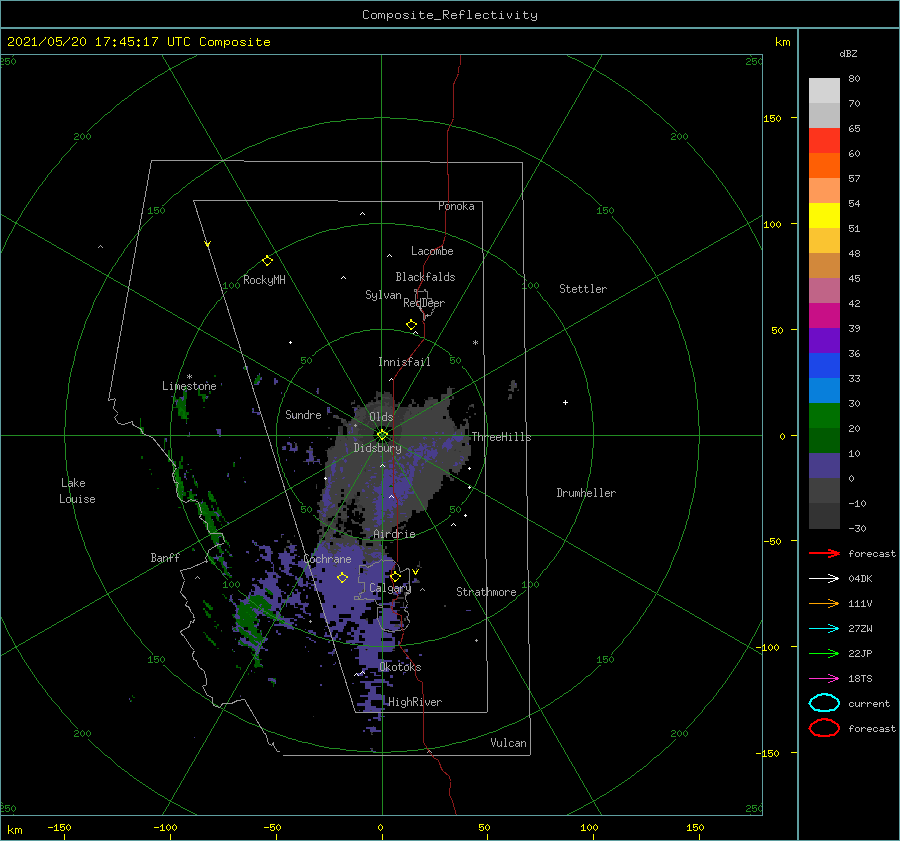
Task: Click the Okotoks city label
Action: (x=400, y=667)
